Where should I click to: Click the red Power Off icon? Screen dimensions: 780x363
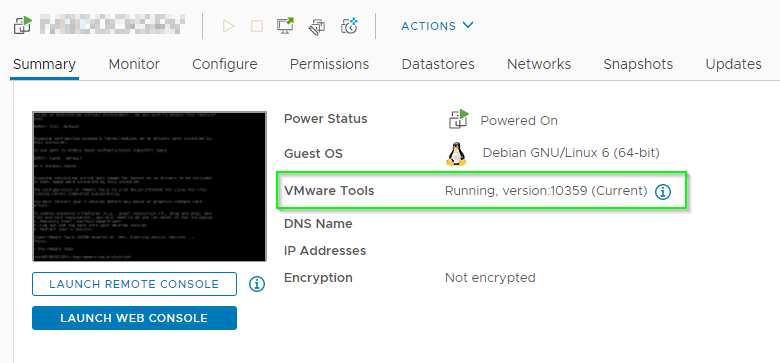257,26
